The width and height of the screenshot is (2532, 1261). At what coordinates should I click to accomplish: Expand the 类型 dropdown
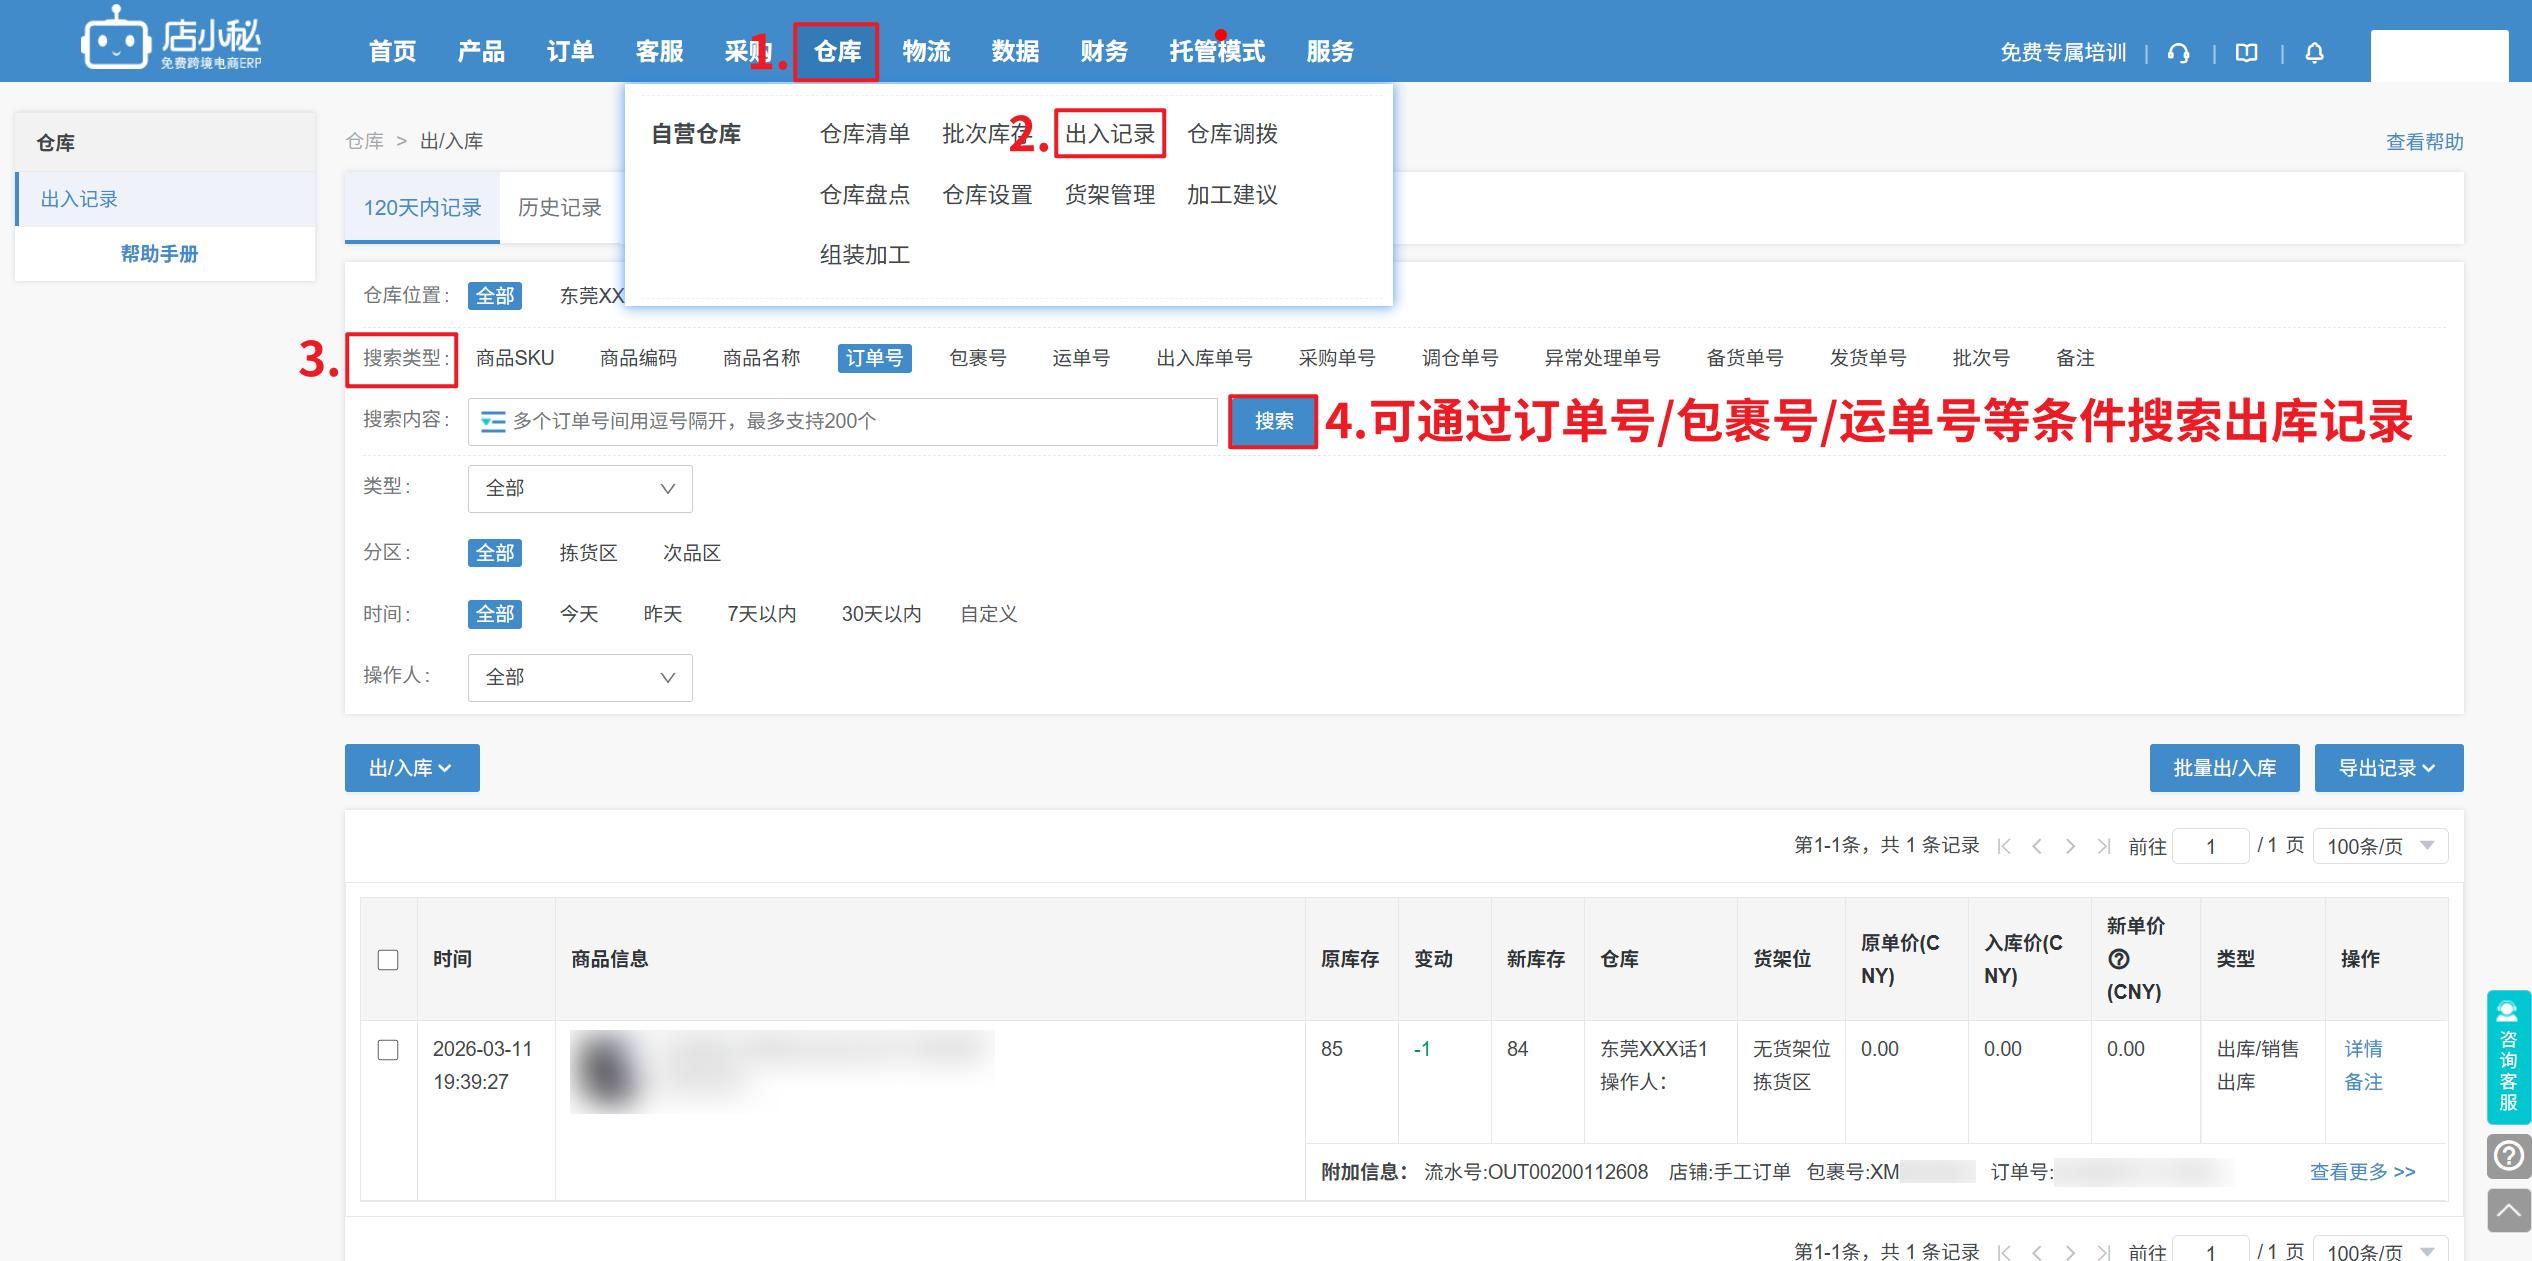(580, 488)
